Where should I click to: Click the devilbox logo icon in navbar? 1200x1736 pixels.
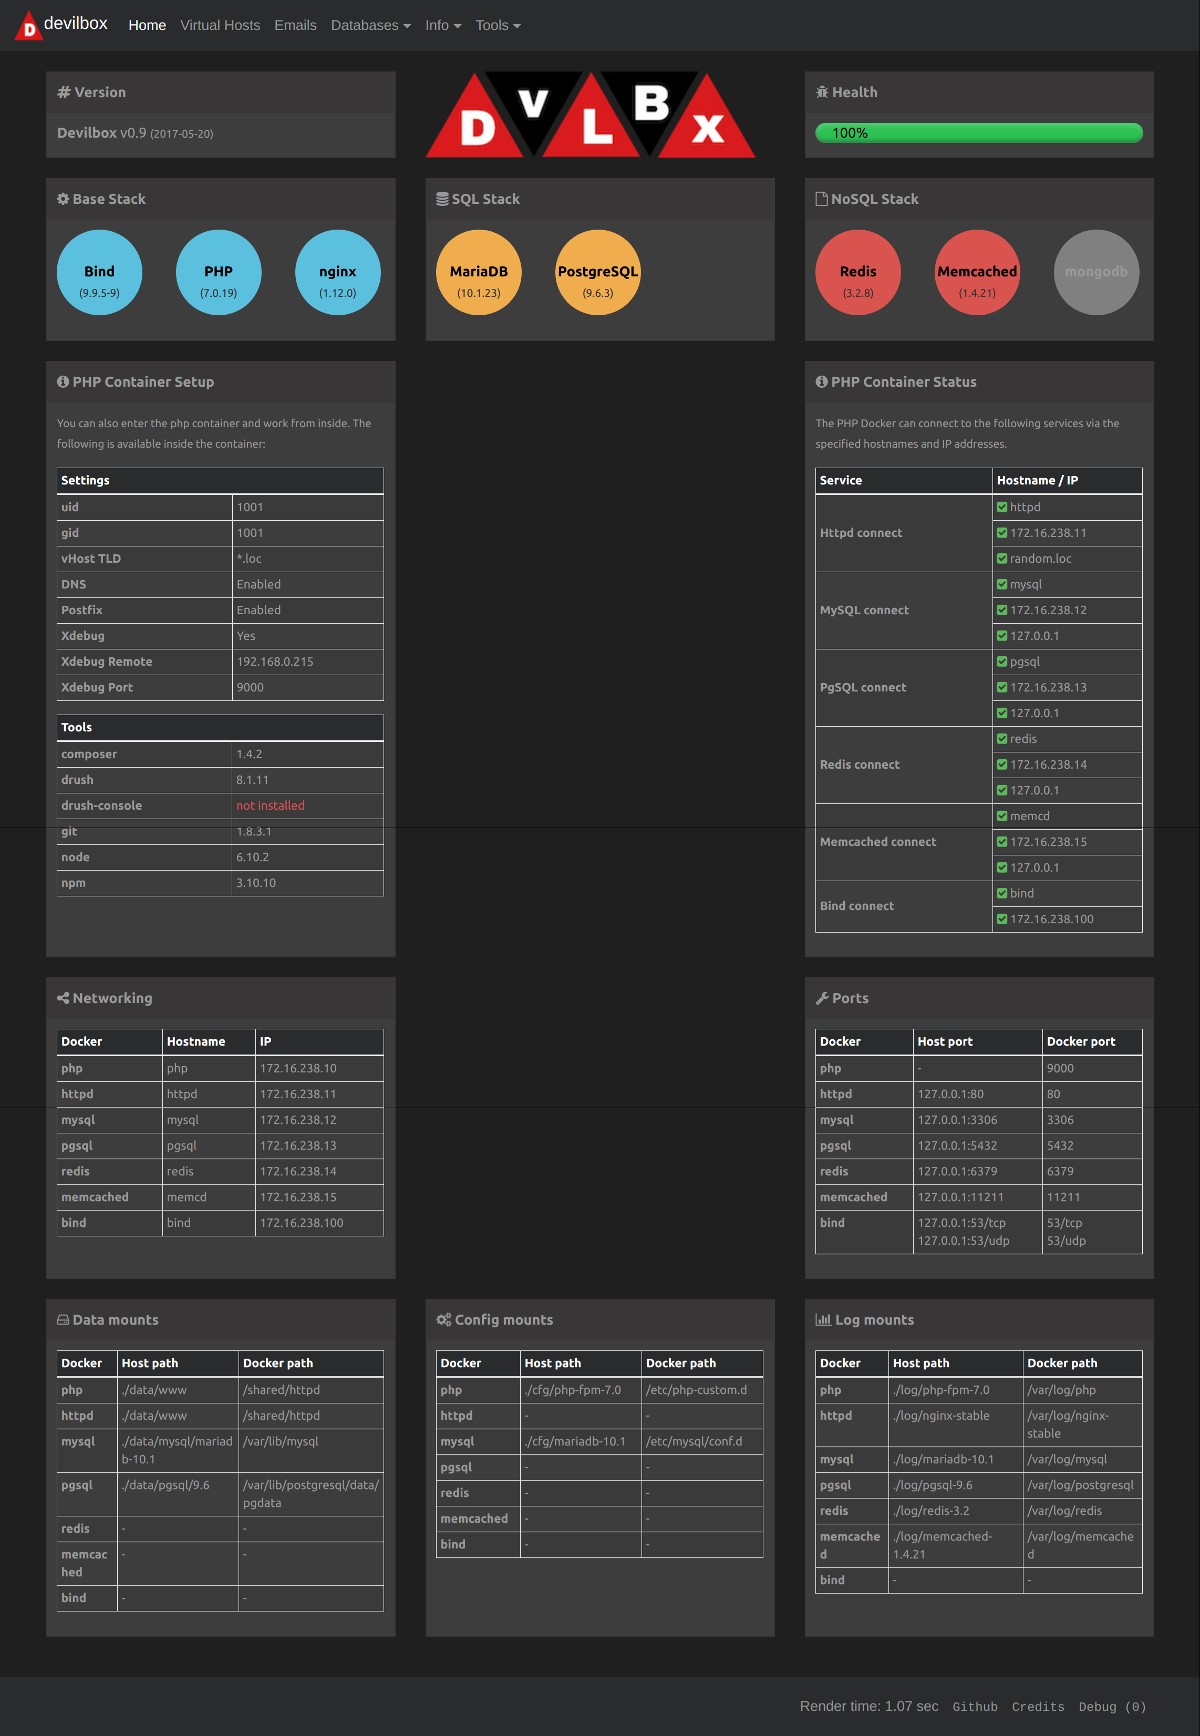coord(29,26)
